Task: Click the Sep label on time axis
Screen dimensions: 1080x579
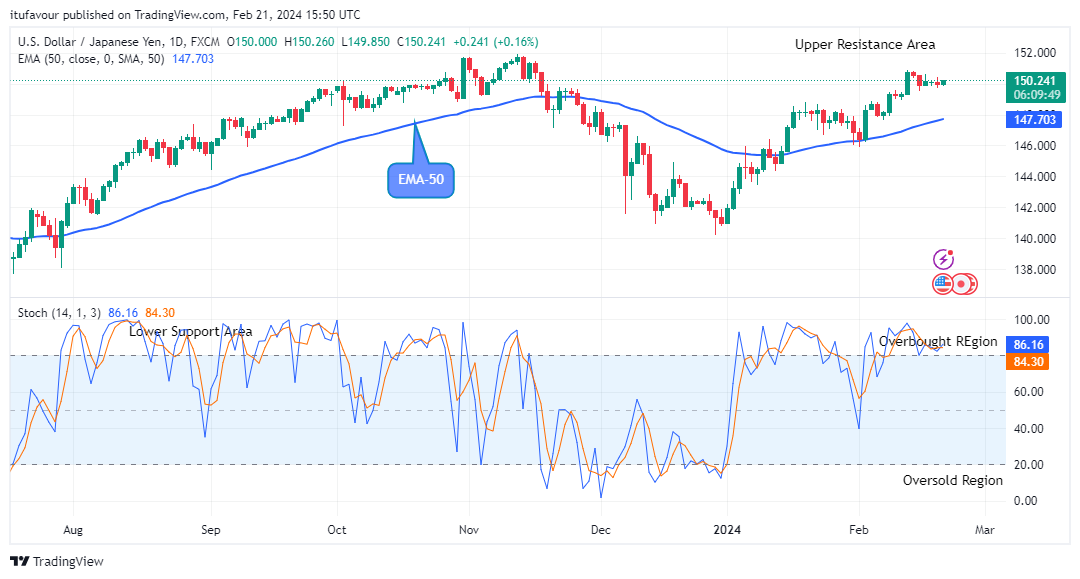Action: coord(211,530)
